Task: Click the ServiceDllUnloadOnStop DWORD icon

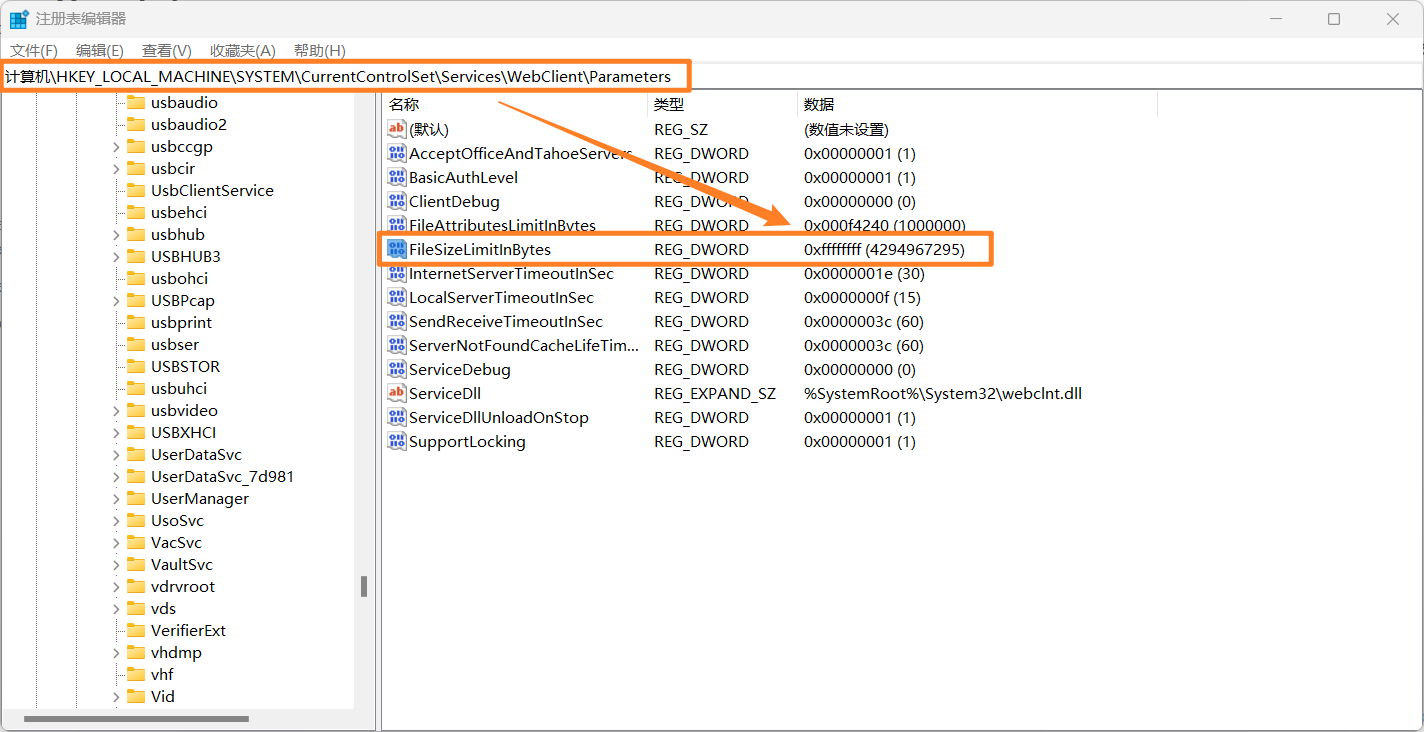Action: pyautogui.click(x=397, y=417)
